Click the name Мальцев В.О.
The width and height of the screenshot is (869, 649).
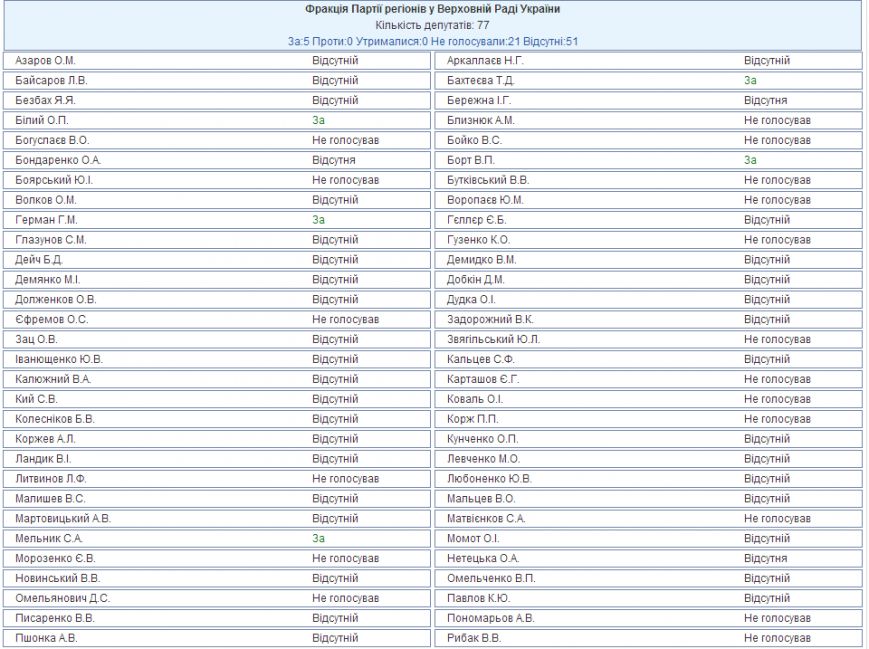pyautogui.click(x=481, y=499)
